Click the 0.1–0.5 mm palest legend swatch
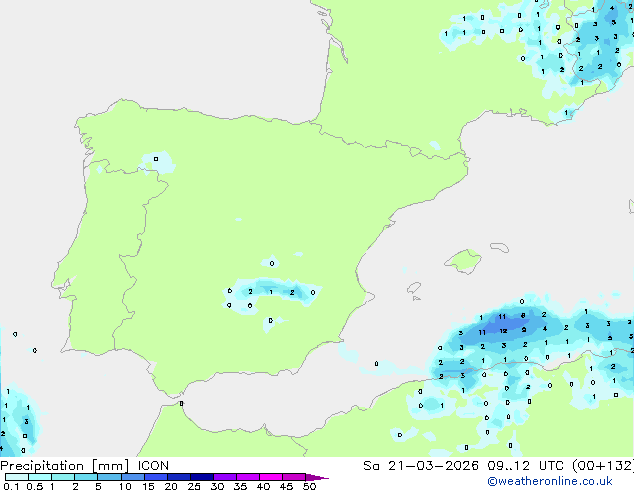Screen dimensions: 634x490 point(17,477)
